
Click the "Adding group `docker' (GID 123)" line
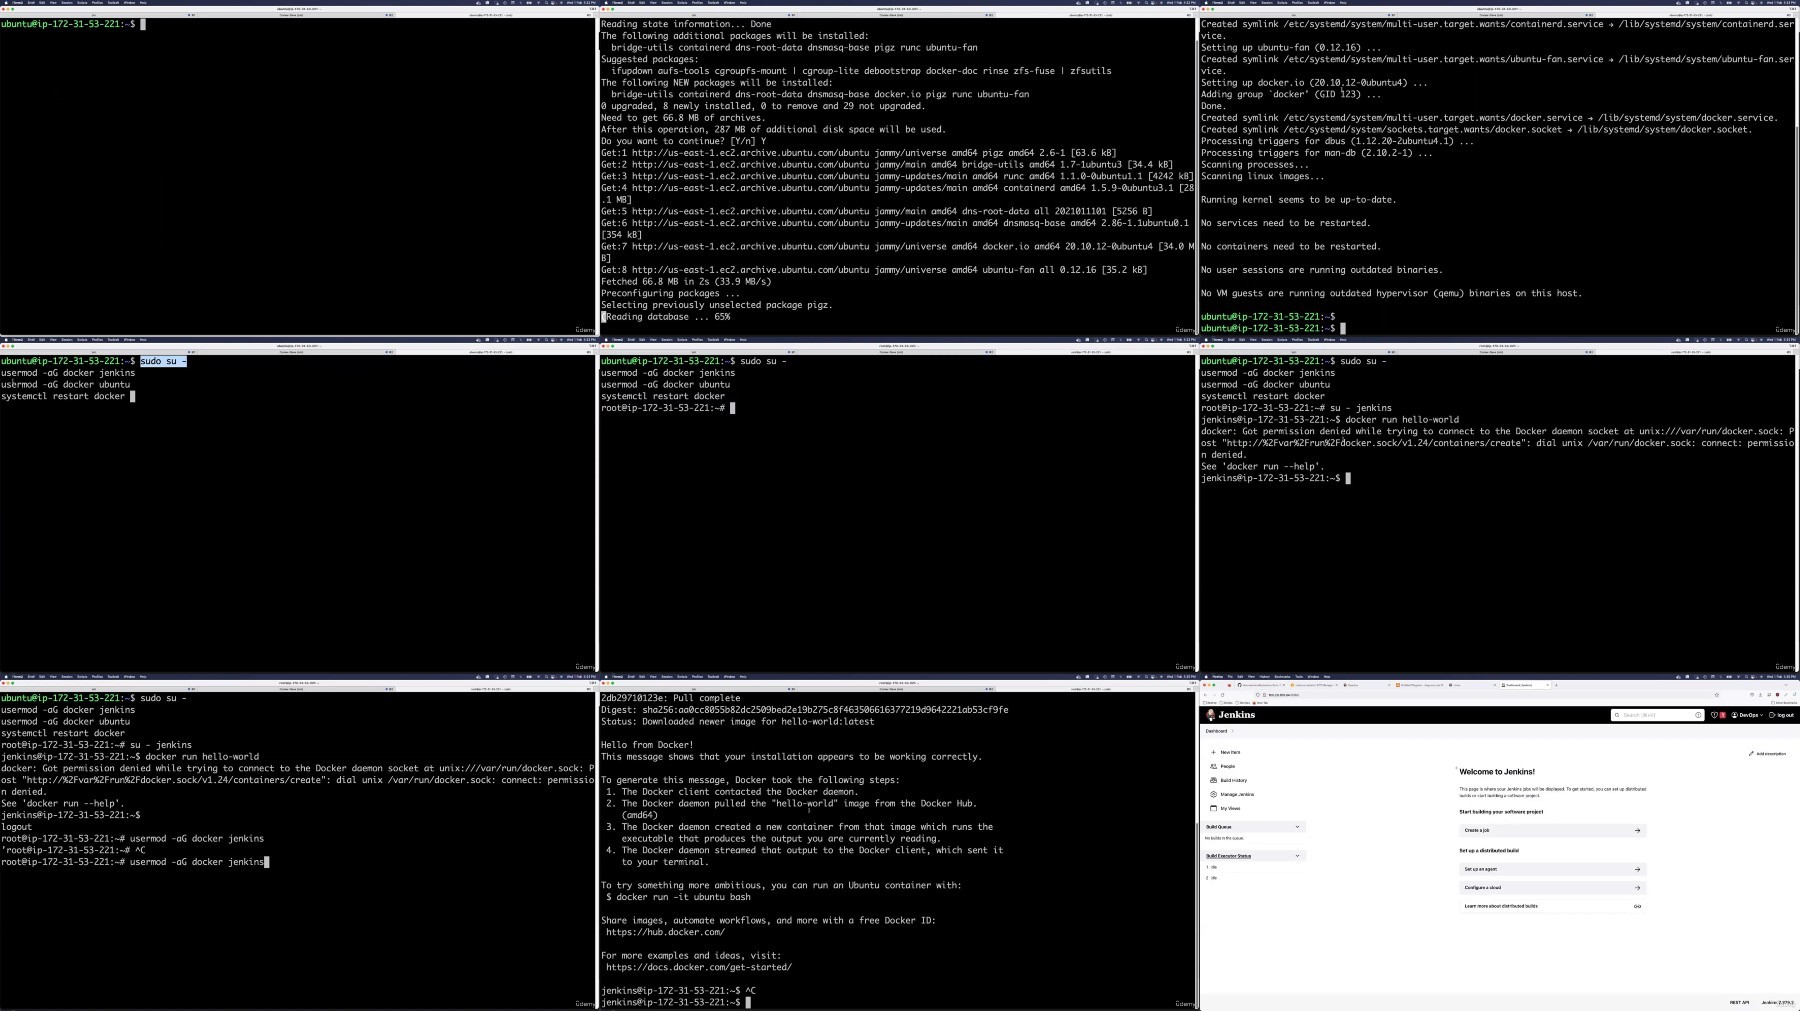tap(1291, 94)
